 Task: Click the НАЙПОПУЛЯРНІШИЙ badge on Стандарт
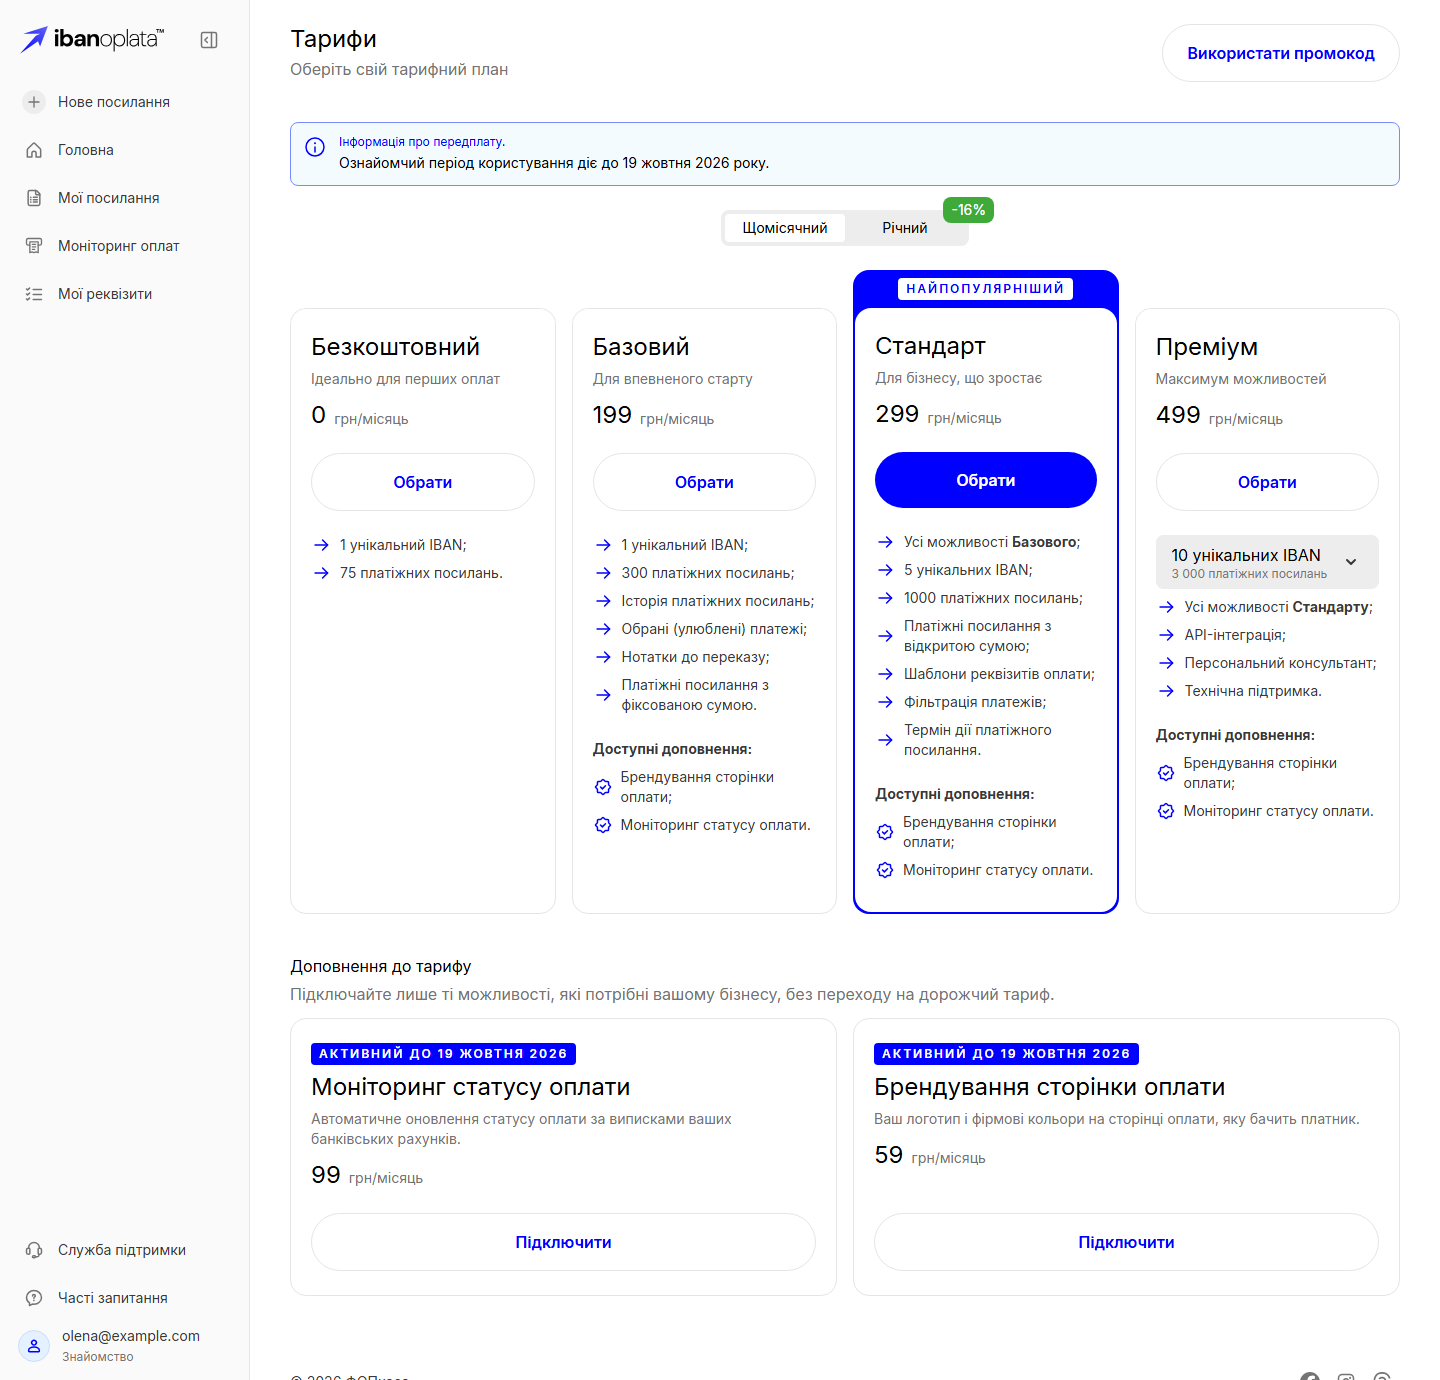[985, 289]
